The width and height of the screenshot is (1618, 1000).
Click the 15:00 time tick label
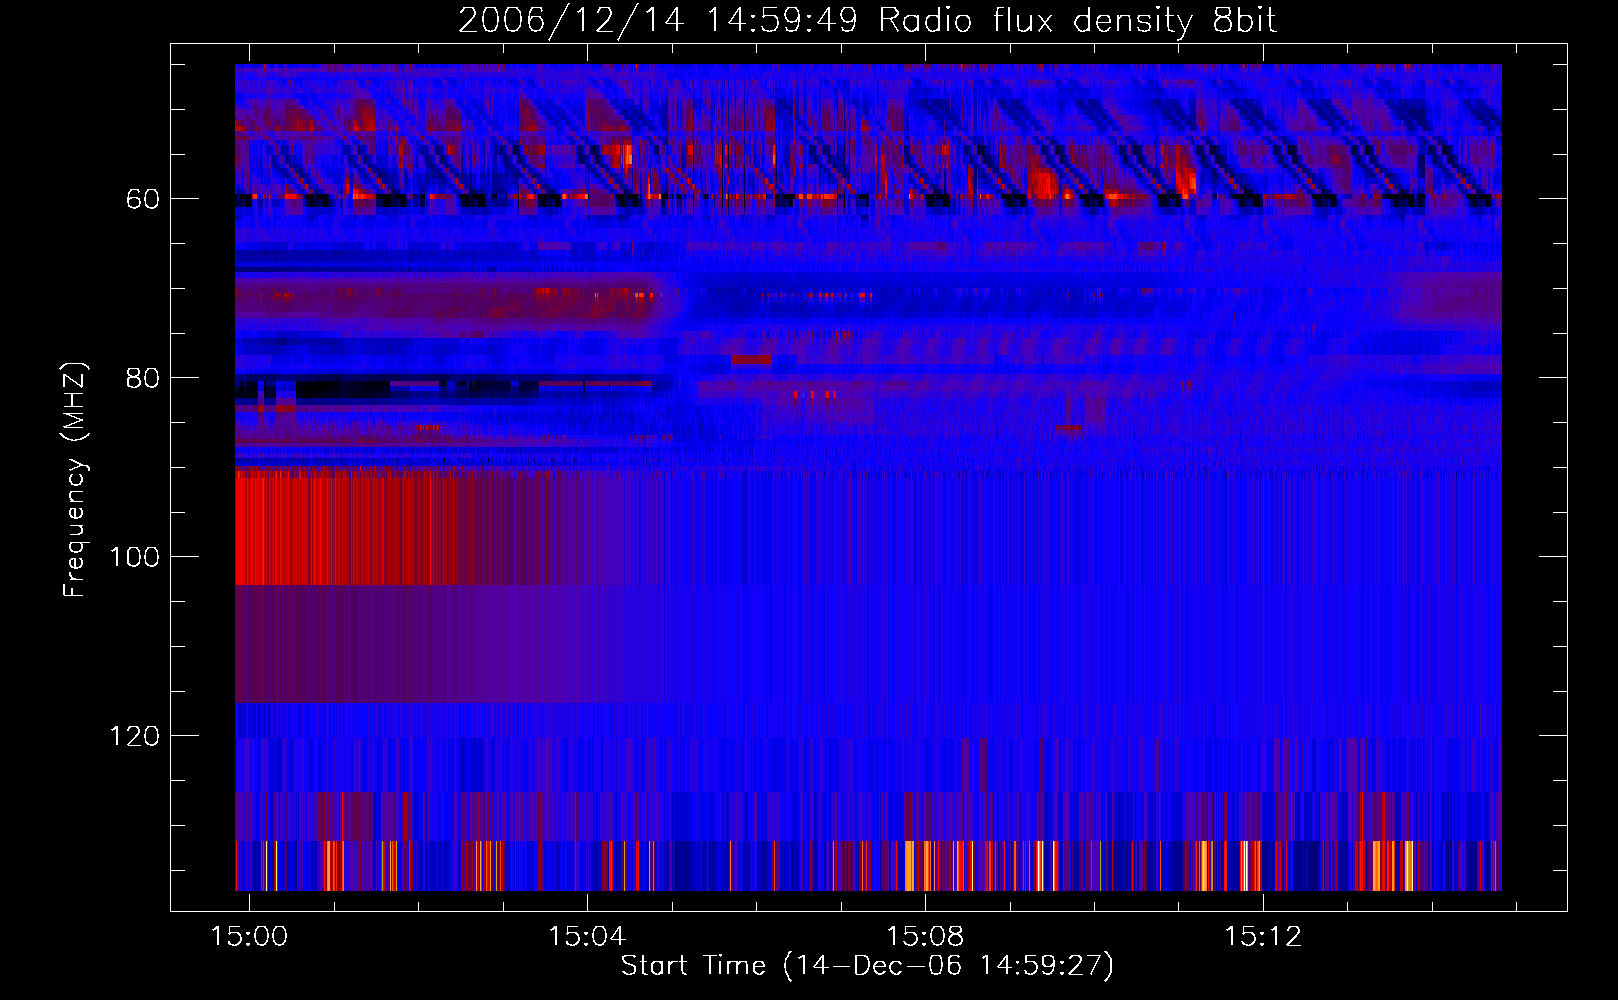click(248, 936)
